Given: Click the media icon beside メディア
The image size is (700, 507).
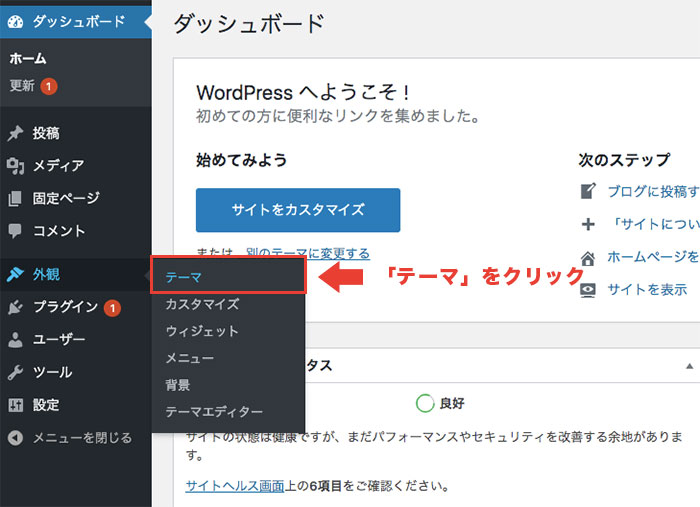Looking at the screenshot, I should click(15, 166).
